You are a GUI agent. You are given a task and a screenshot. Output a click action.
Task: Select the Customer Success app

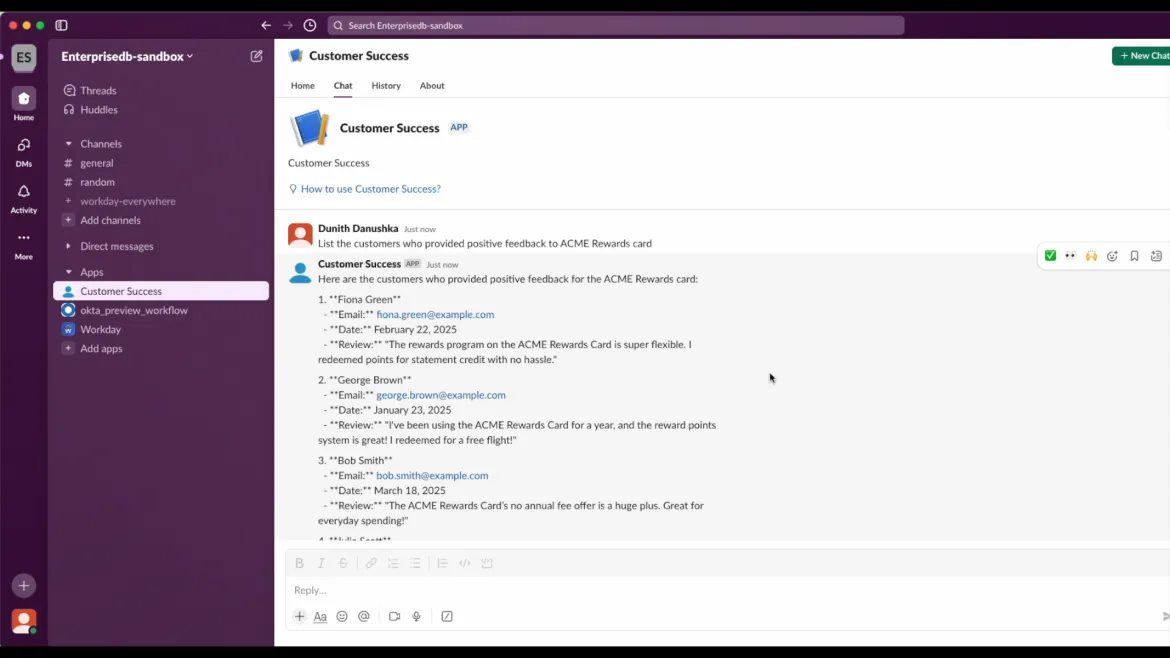pos(161,291)
